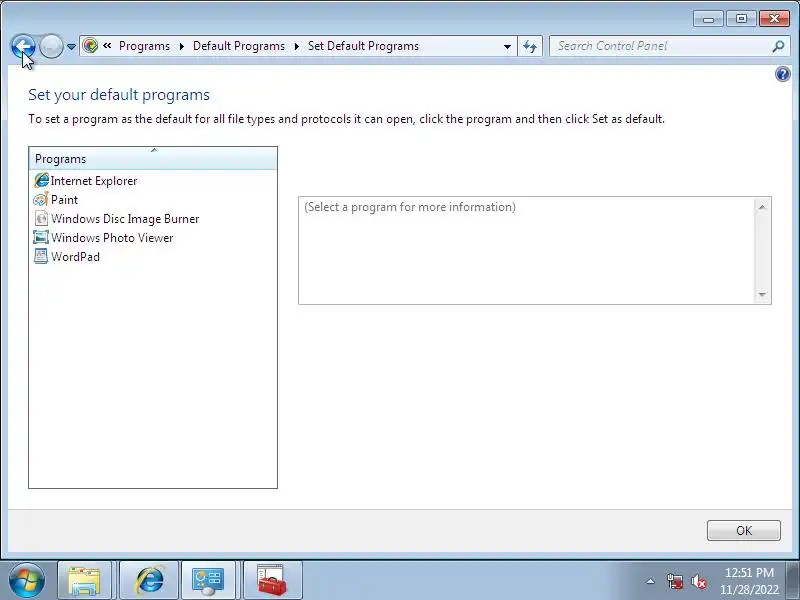Image resolution: width=800 pixels, height=600 pixels.
Task: Refresh the Control Panel page
Action: (530, 46)
